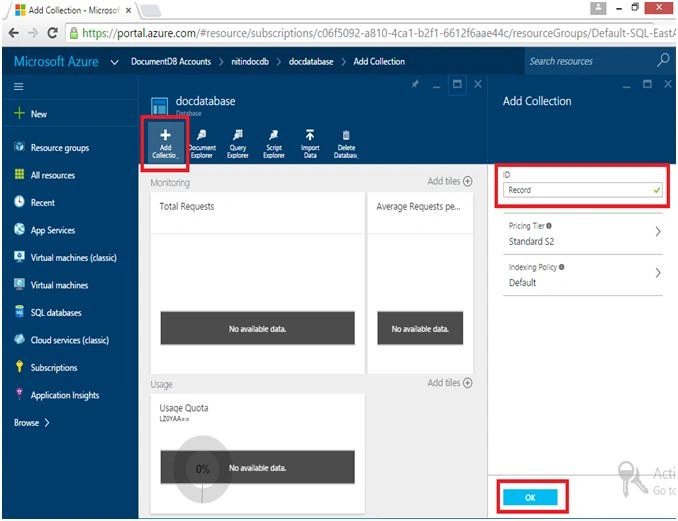Go back in browser
Viewport: 678px width, 521px height.
(14, 33)
